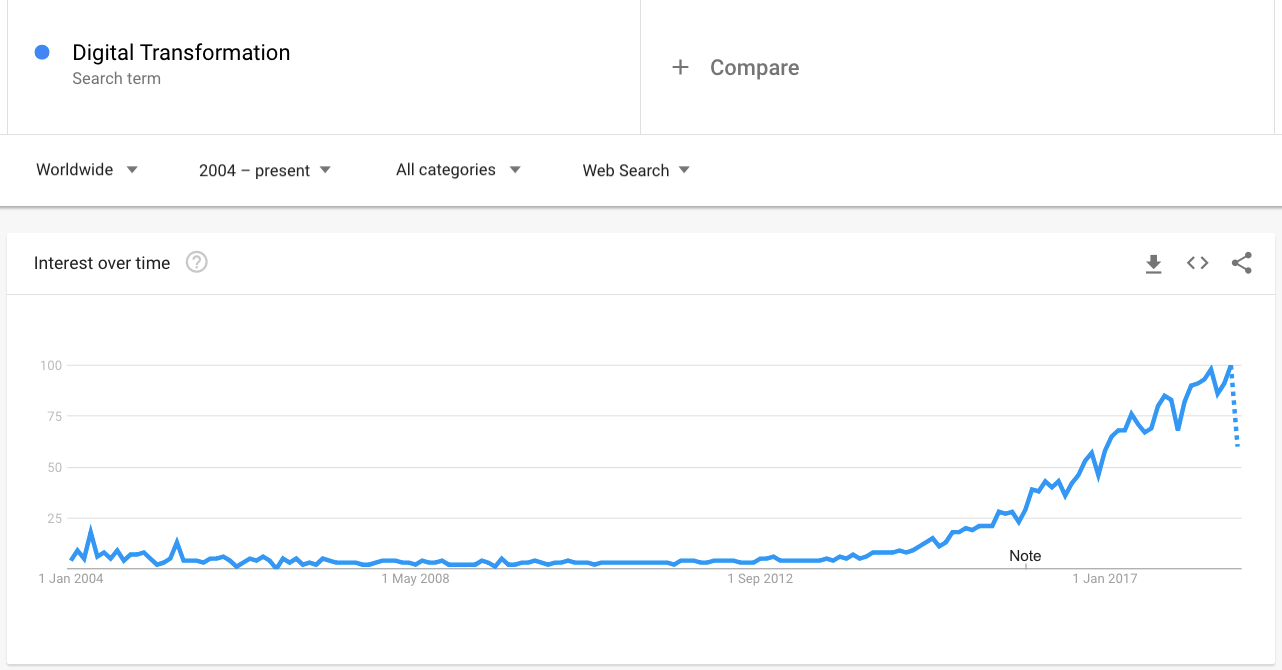Click the dotted projected segment of the line
The width and height of the screenshot is (1282, 670).
point(1235,406)
